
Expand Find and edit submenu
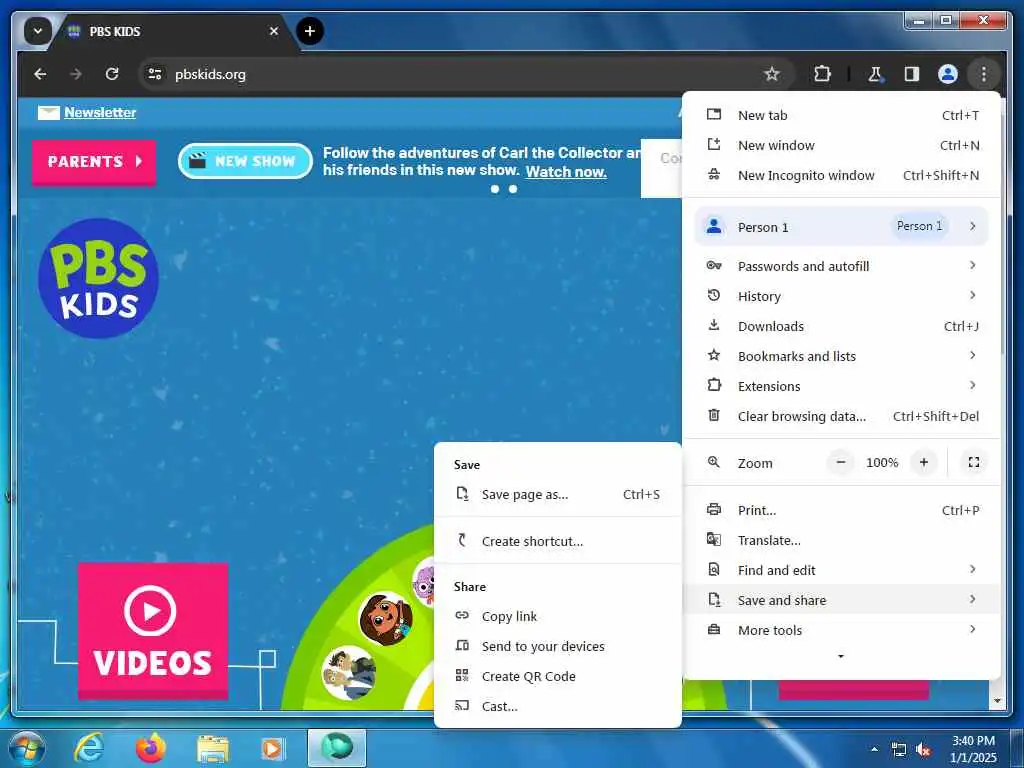tap(841, 570)
